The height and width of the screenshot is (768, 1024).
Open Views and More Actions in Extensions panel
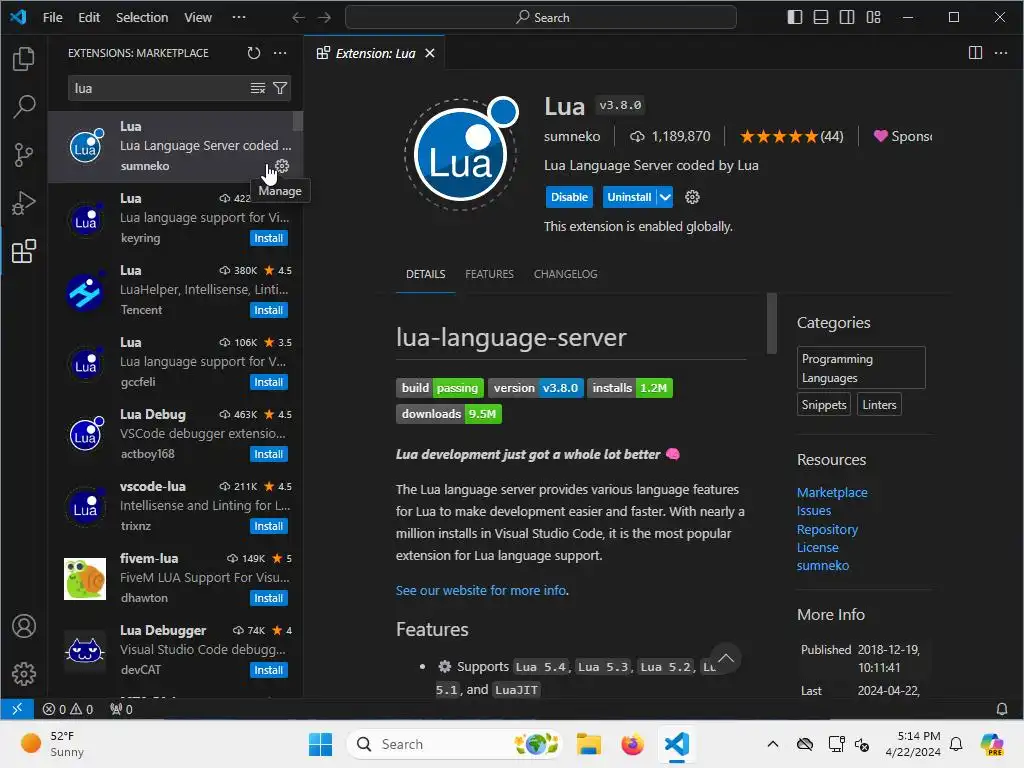tap(280, 53)
